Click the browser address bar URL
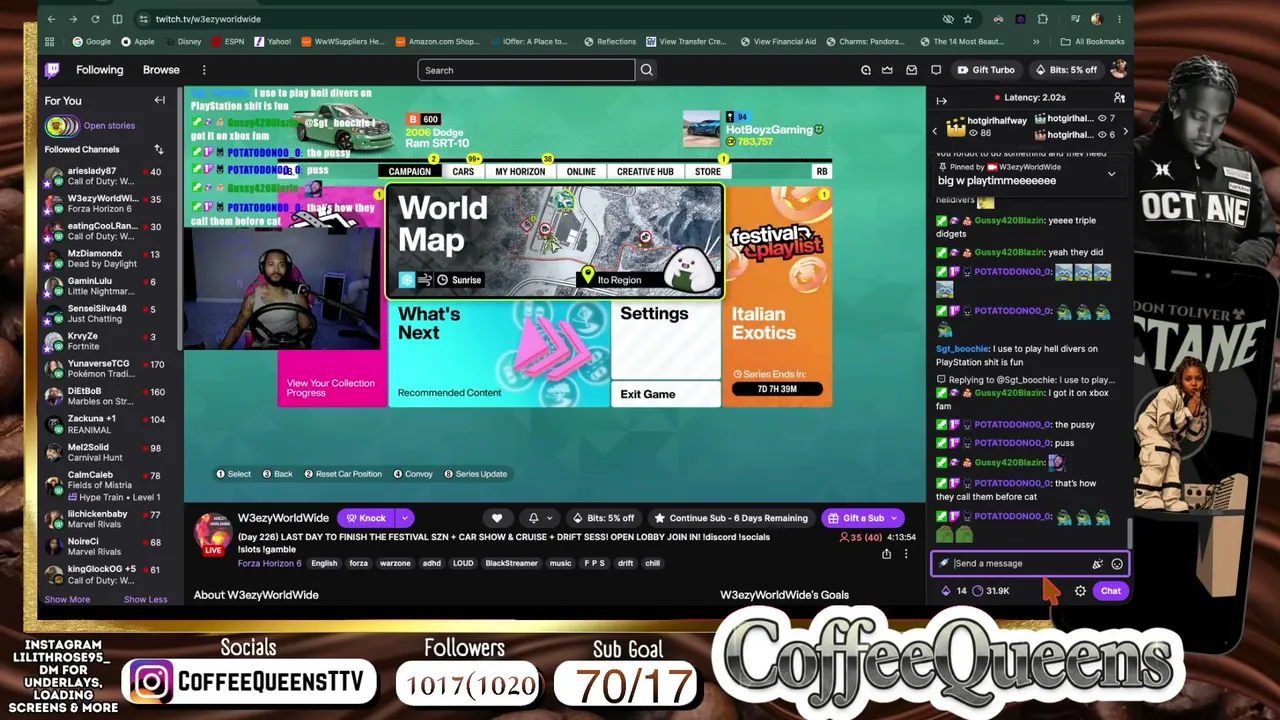The image size is (1280, 720). (208, 19)
